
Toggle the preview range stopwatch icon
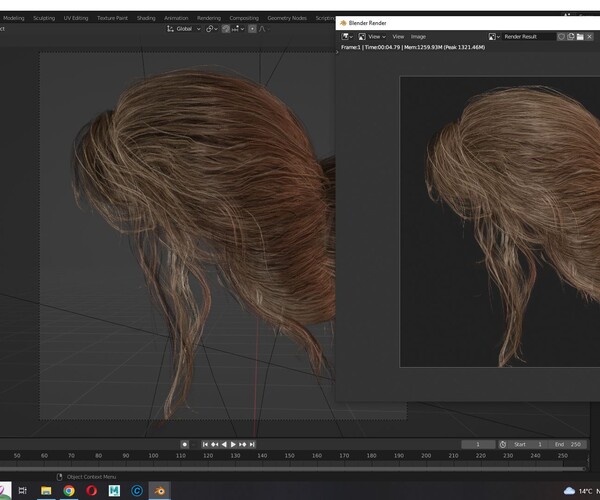coord(503,445)
